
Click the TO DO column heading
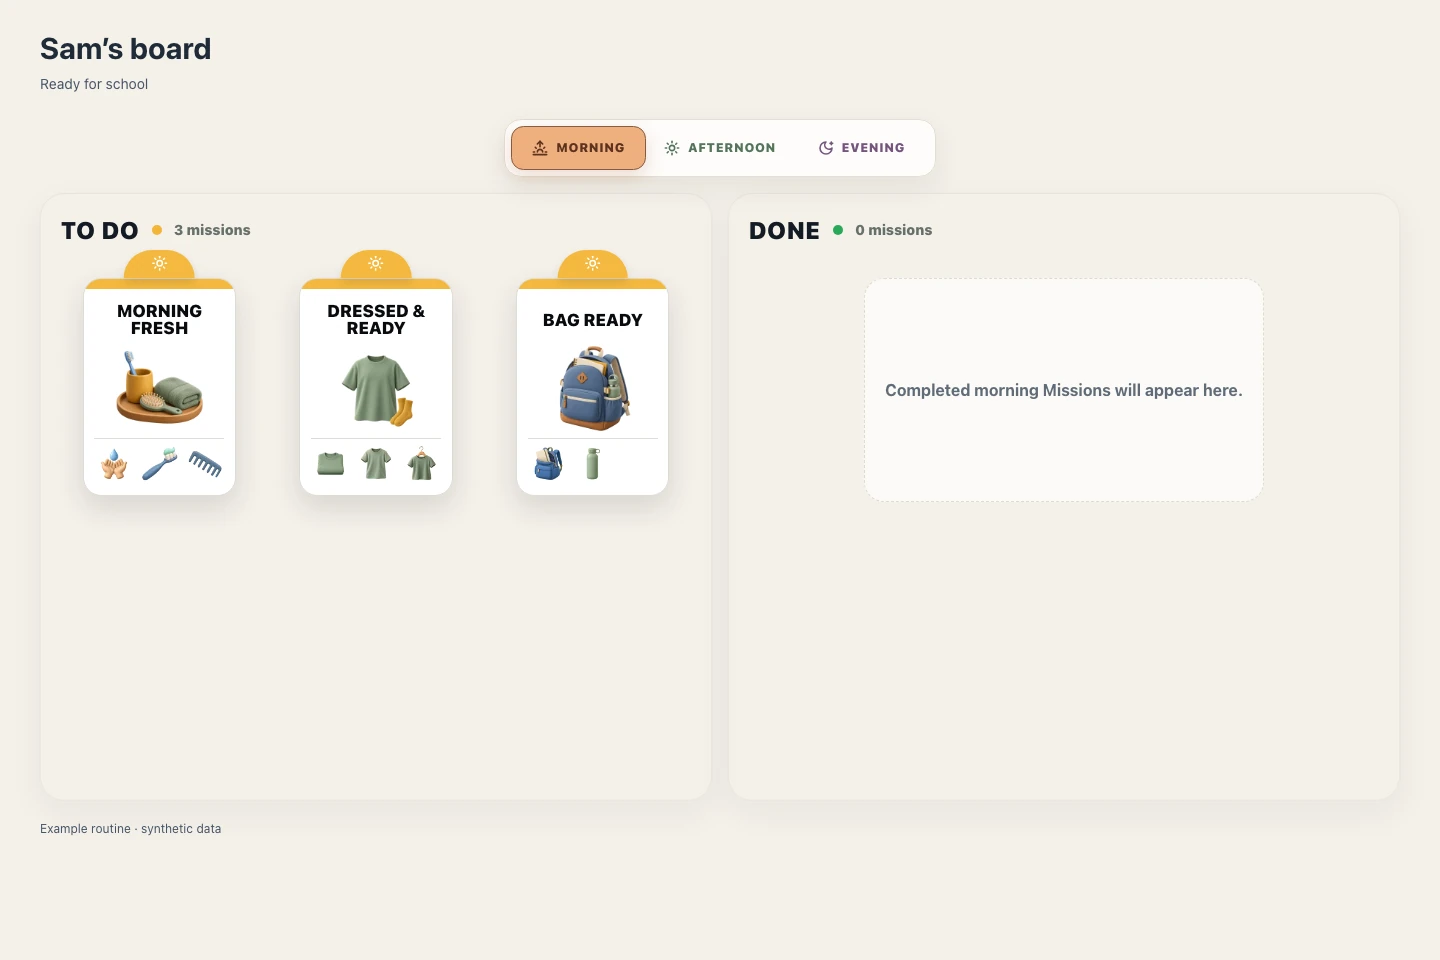(x=100, y=231)
